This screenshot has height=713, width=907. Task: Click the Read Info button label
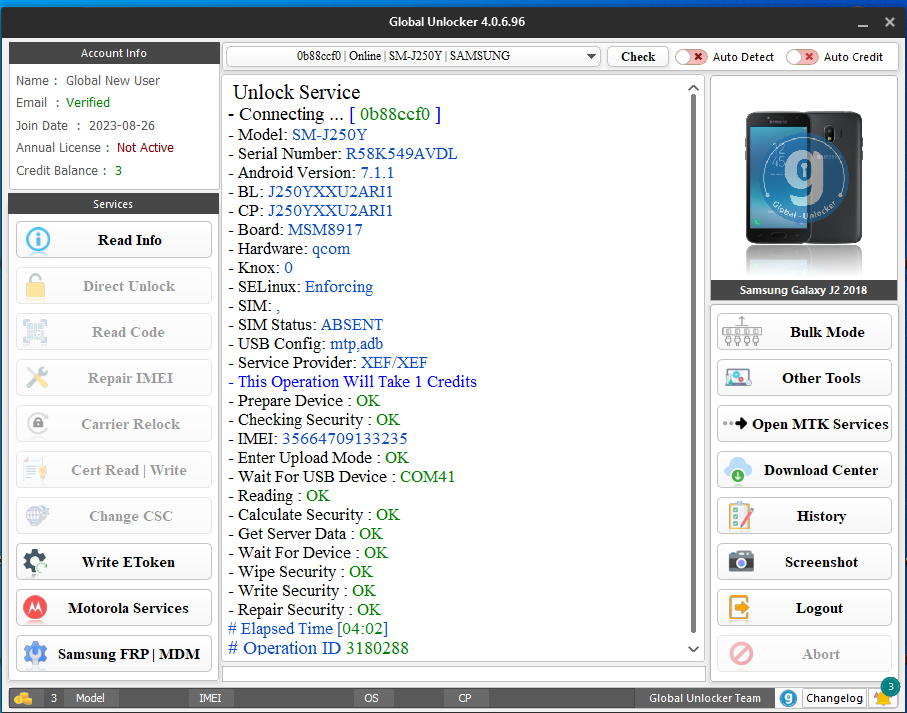click(130, 240)
